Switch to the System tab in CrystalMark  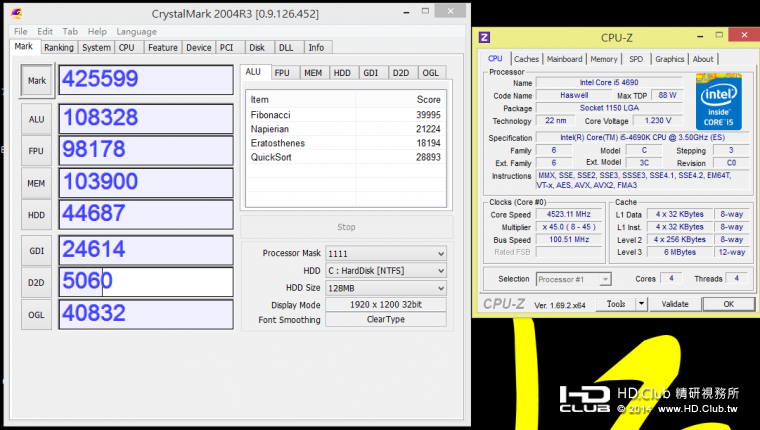96,48
